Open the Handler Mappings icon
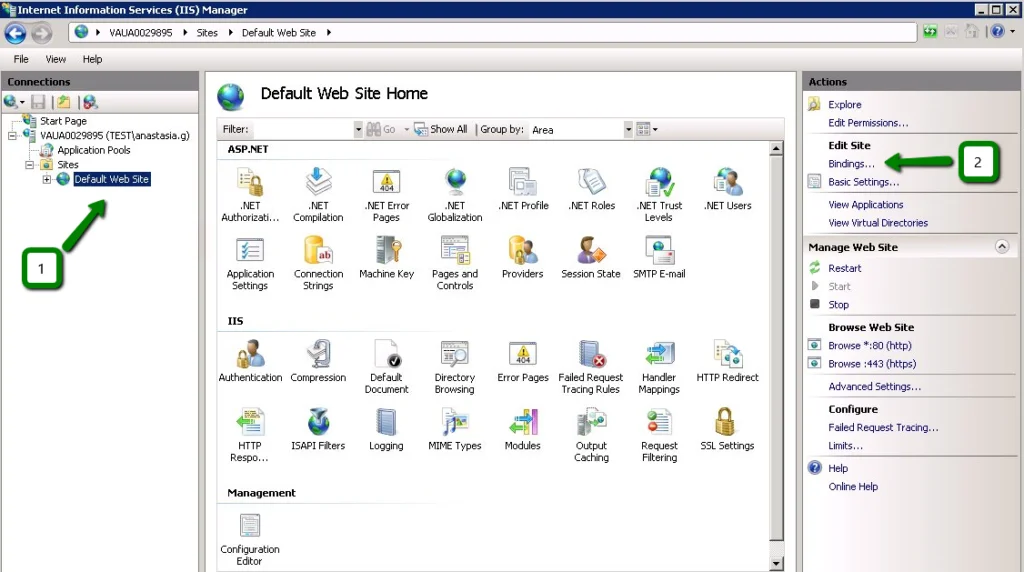Screen dimensions: 1024x572 click(x=659, y=356)
